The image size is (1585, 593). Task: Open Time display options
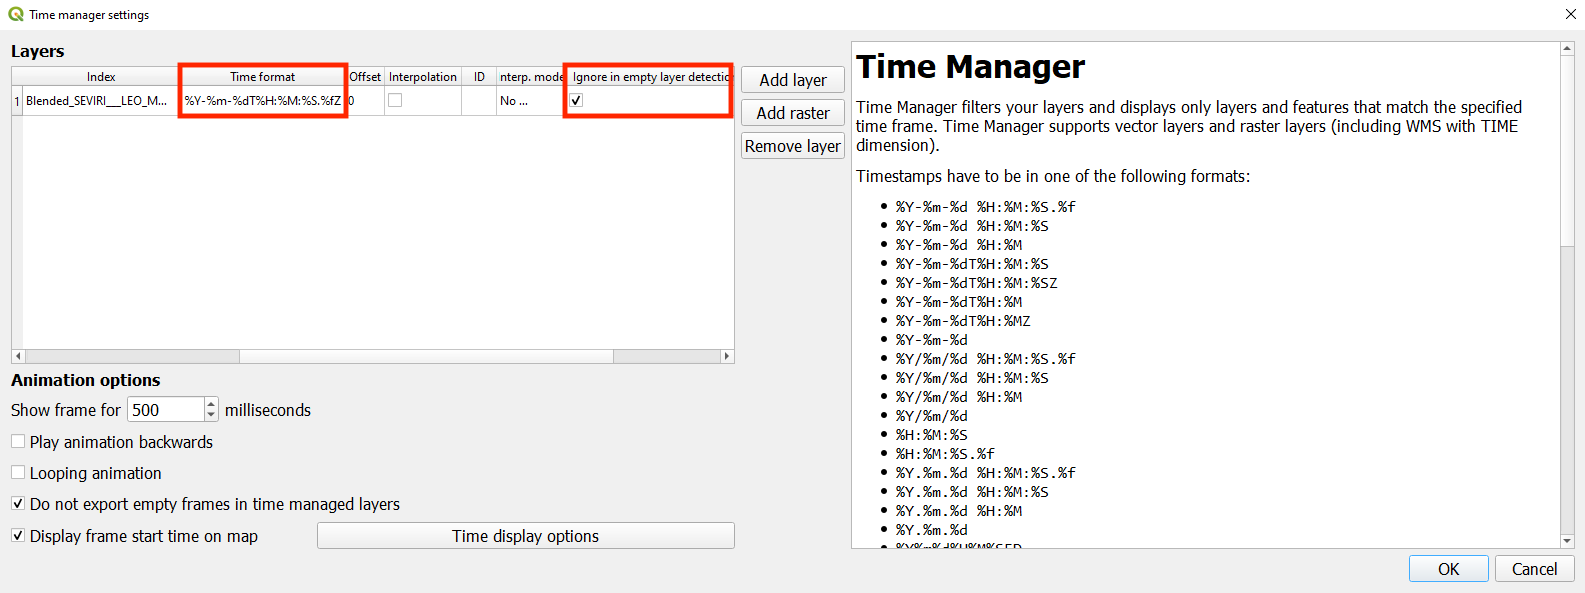point(525,536)
